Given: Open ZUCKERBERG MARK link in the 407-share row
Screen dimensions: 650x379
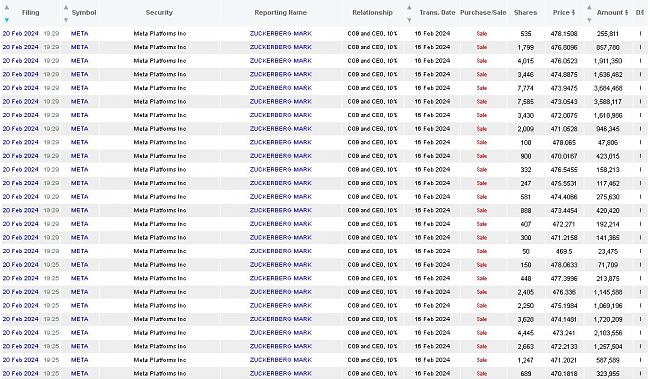Looking at the screenshot, I should (x=281, y=224).
